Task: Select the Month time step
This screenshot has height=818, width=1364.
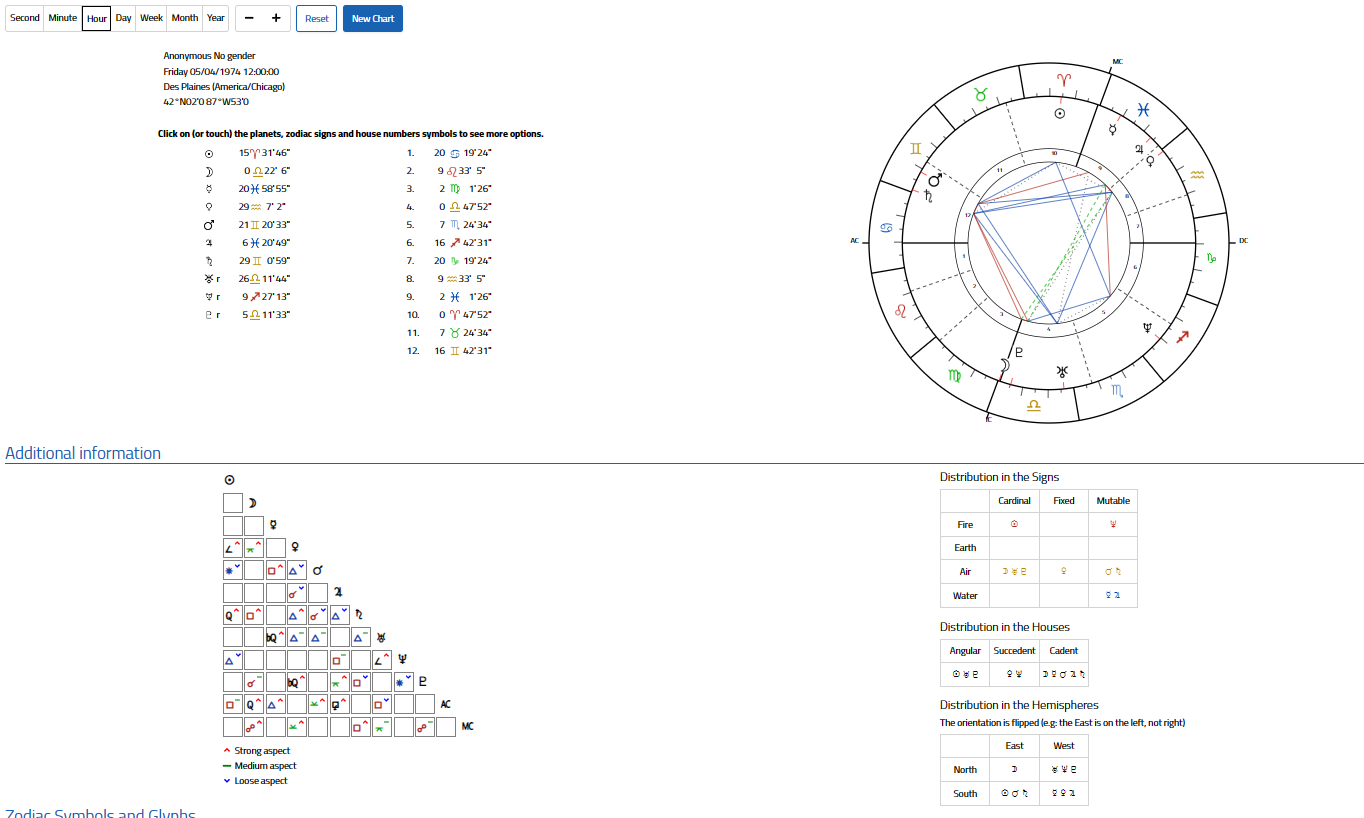Action: (184, 18)
